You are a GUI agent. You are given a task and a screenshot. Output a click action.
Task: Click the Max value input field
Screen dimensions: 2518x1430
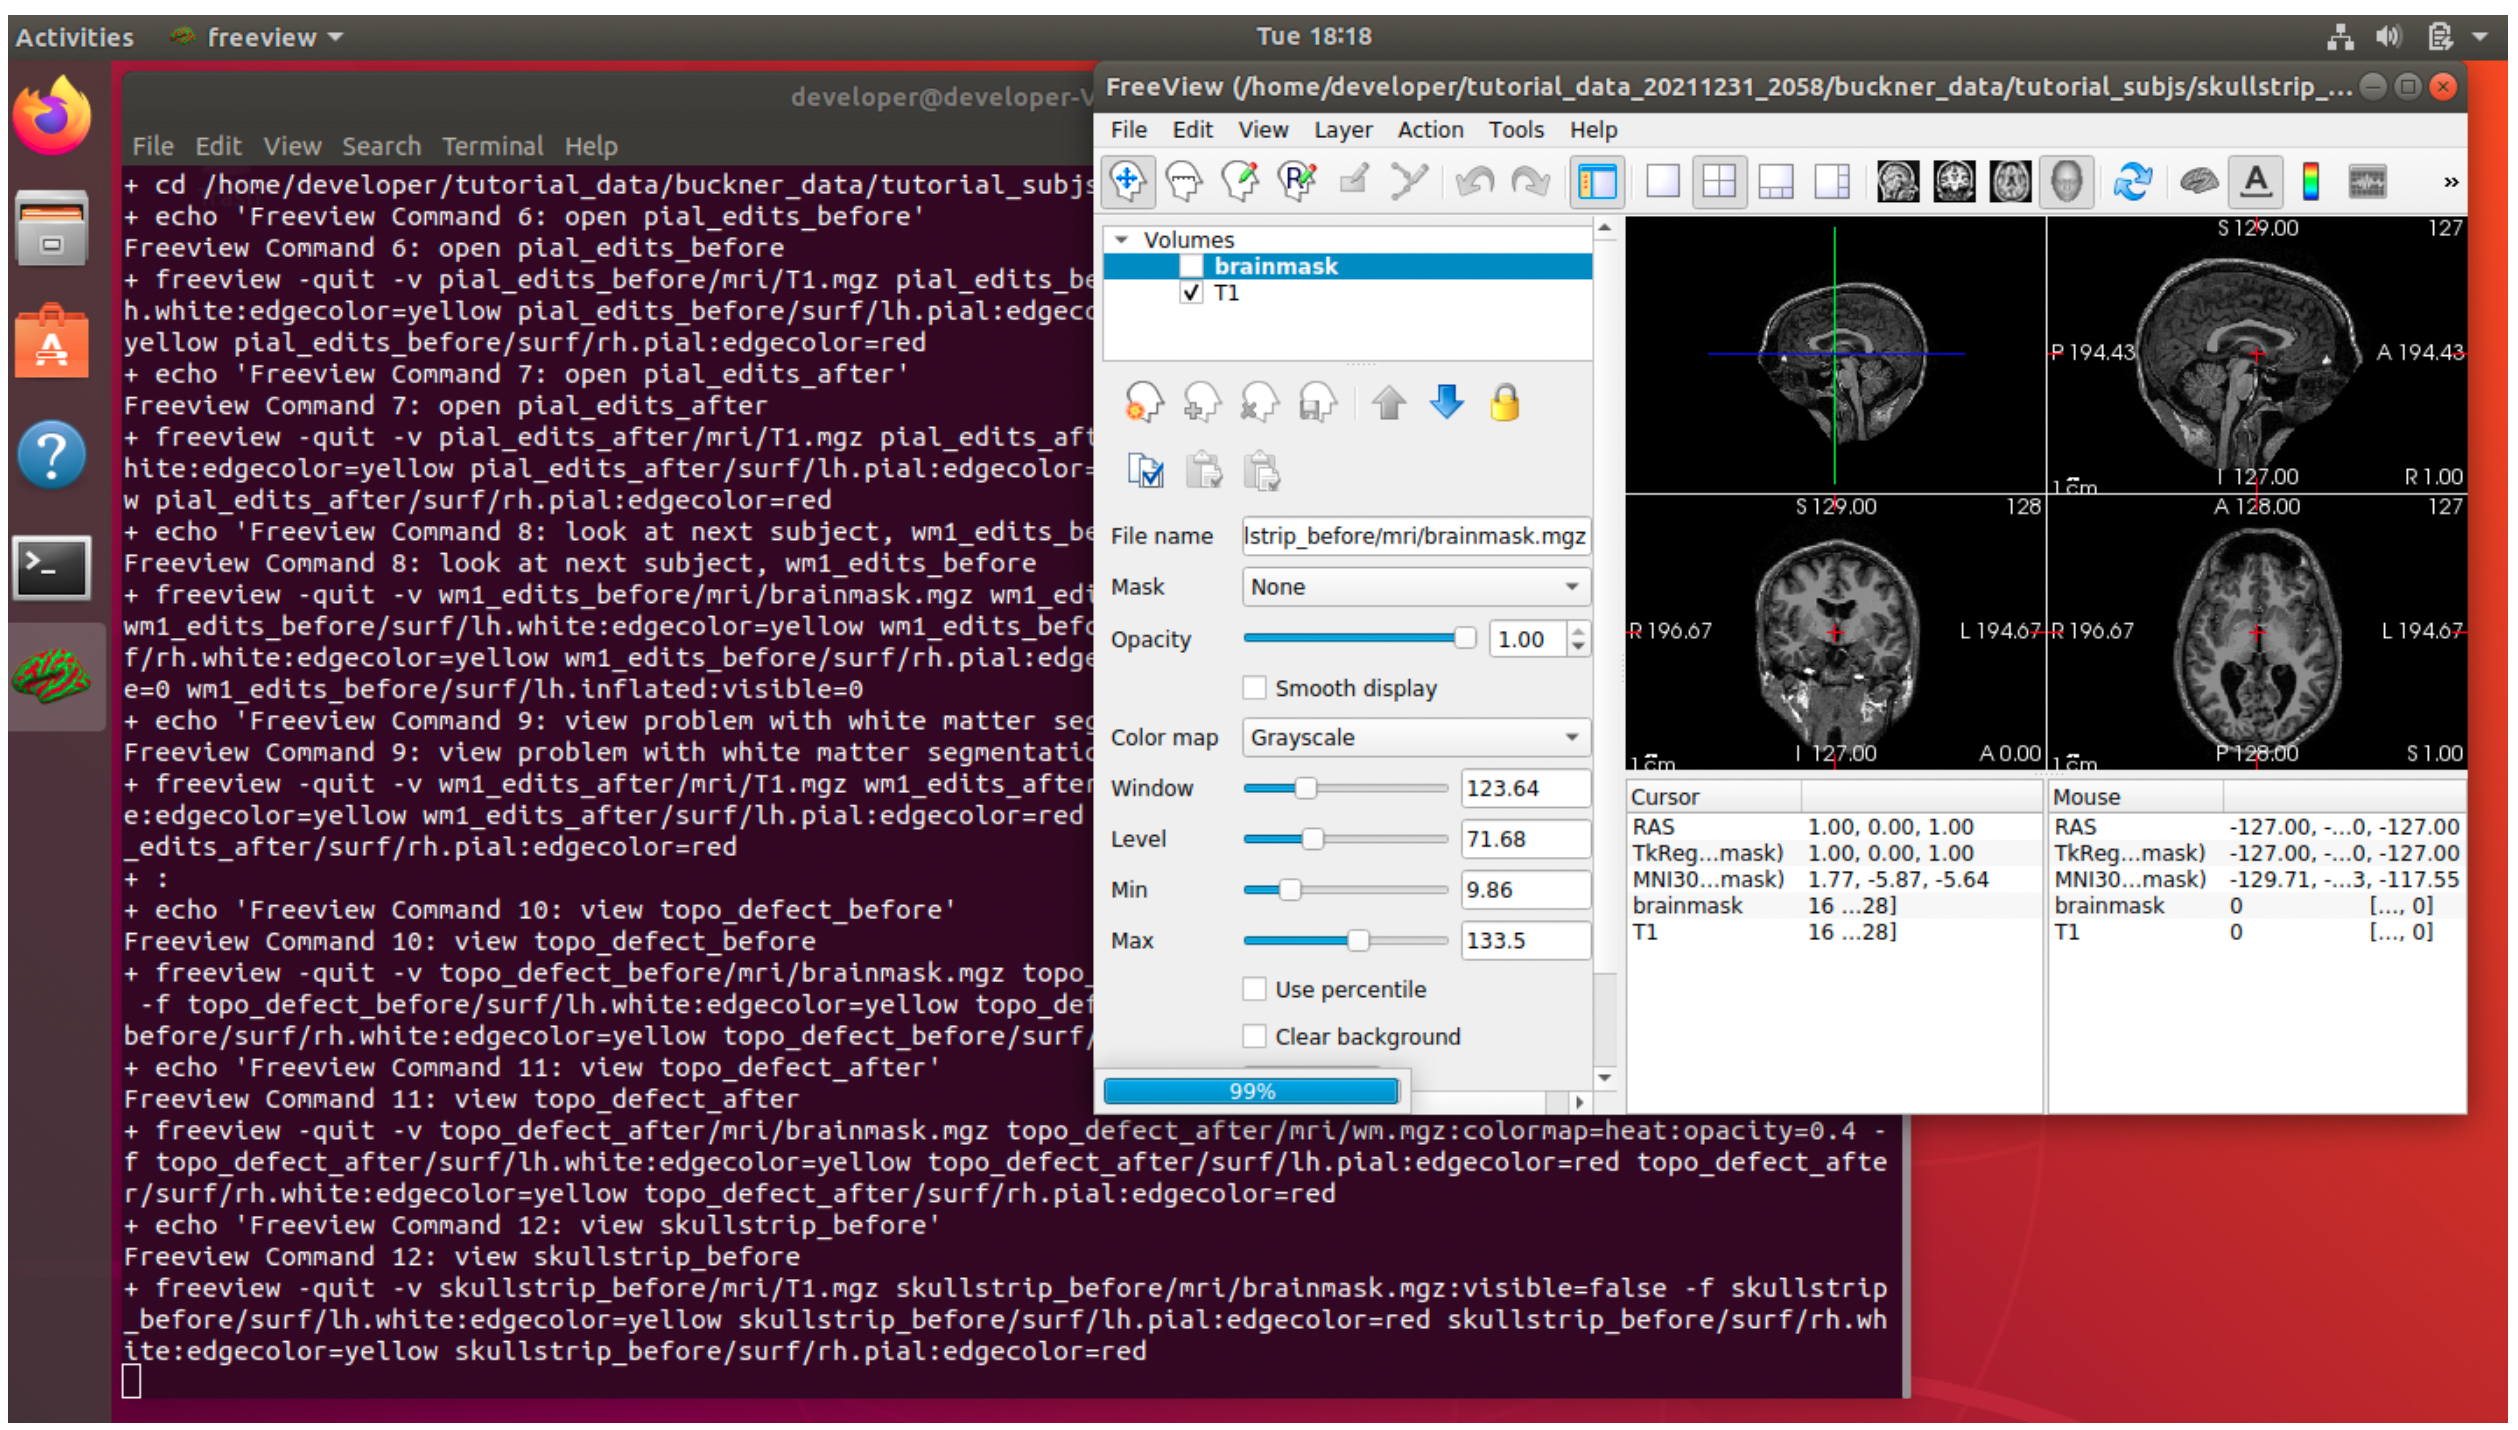(1523, 941)
